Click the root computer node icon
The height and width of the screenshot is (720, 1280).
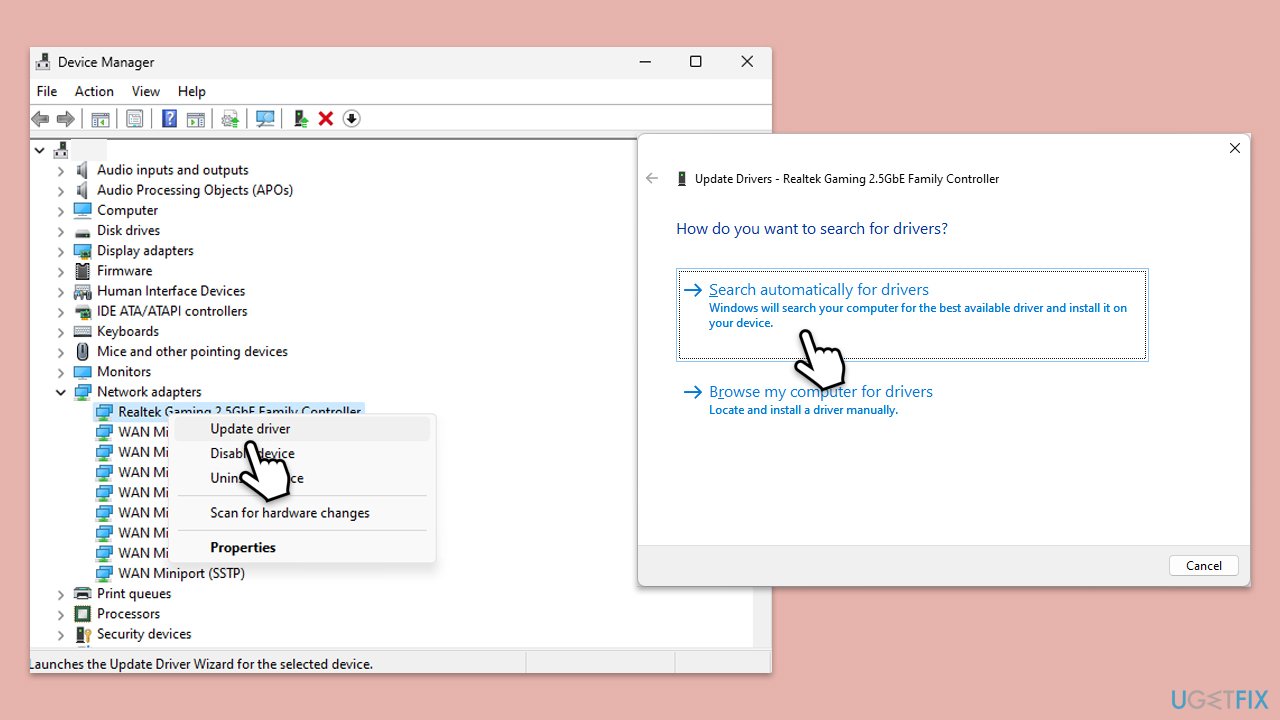coord(61,150)
